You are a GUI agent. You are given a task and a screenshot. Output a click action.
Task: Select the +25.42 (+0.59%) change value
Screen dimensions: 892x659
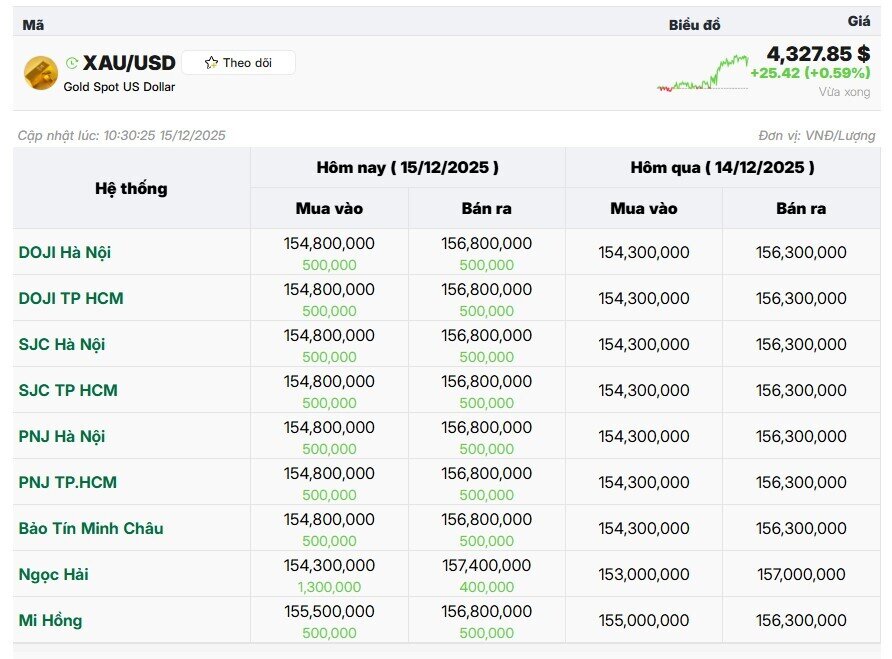click(810, 73)
